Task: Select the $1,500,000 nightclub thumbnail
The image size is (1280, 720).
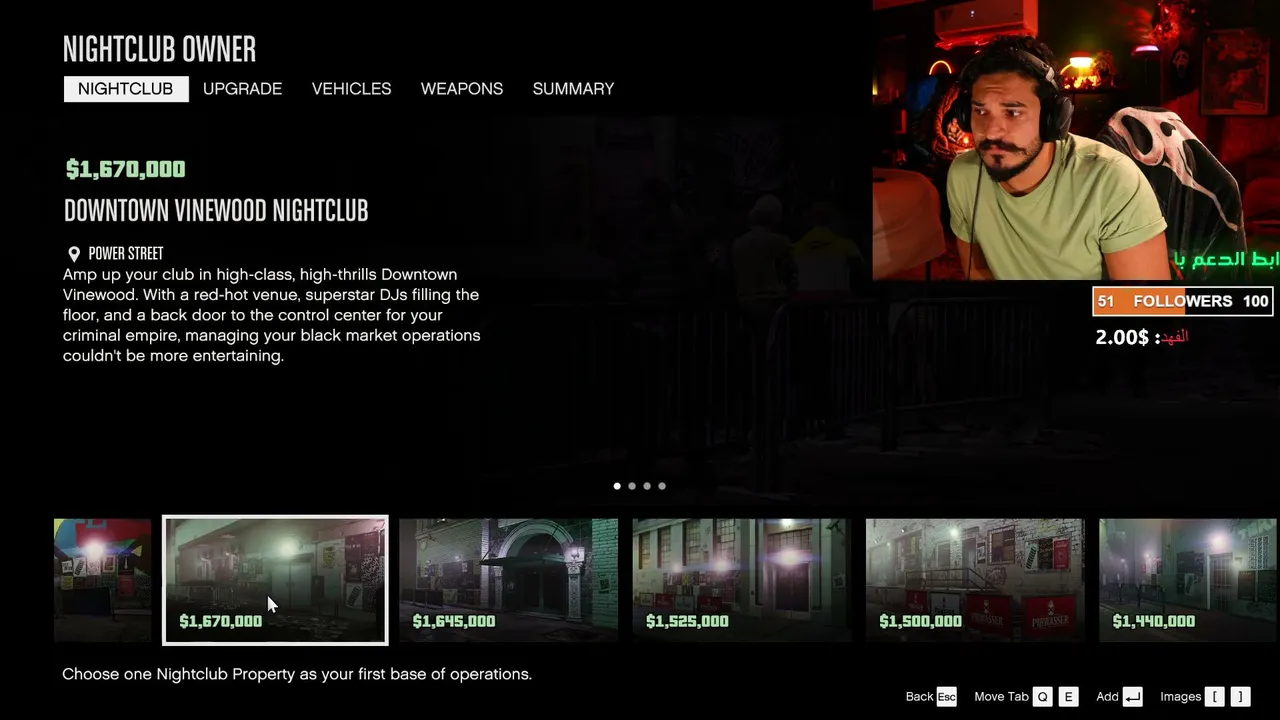Action: 975,580
